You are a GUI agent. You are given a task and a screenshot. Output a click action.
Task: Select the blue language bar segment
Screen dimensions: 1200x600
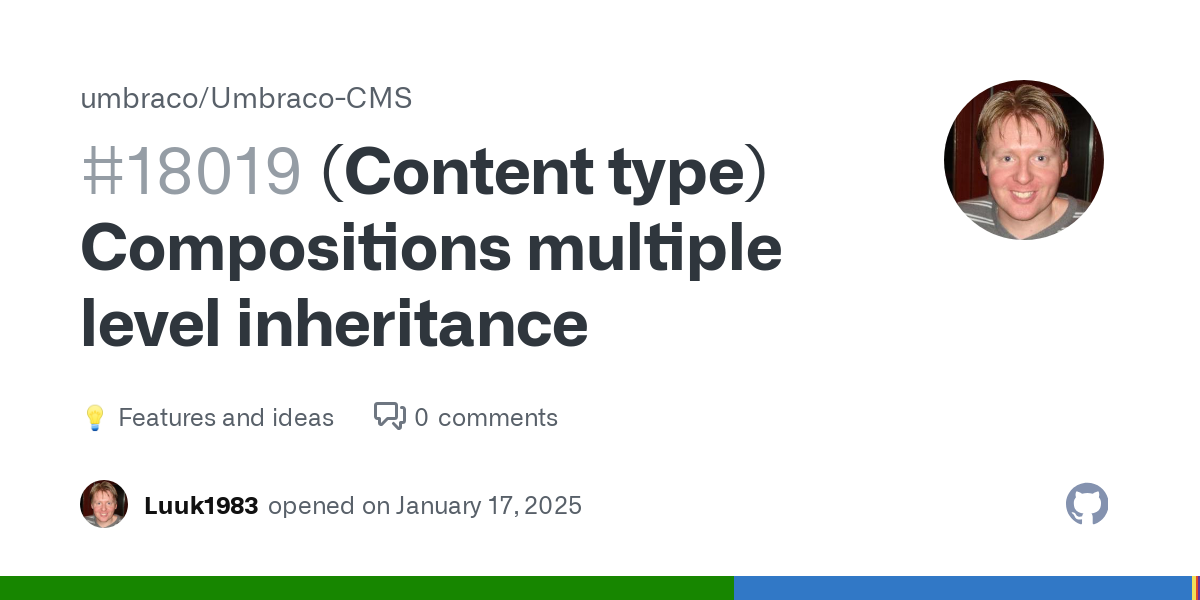click(x=963, y=588)
